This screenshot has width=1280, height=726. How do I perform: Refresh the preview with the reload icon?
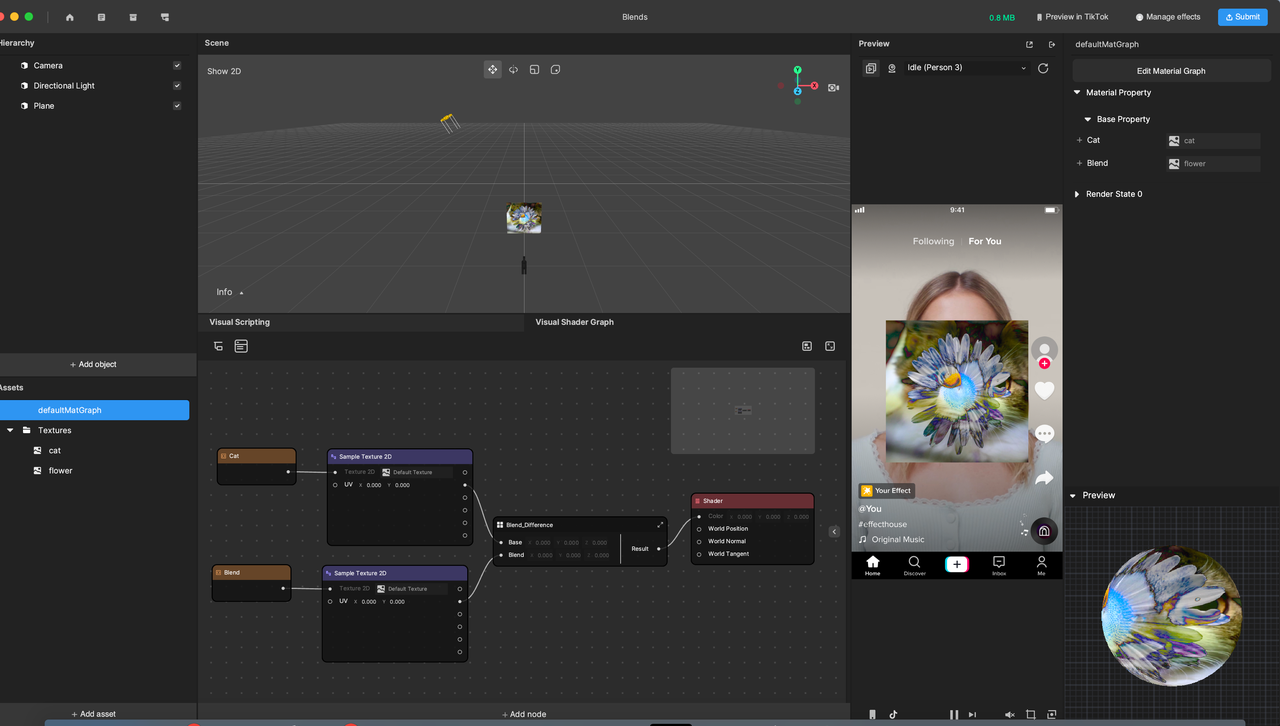point(1043,68)
